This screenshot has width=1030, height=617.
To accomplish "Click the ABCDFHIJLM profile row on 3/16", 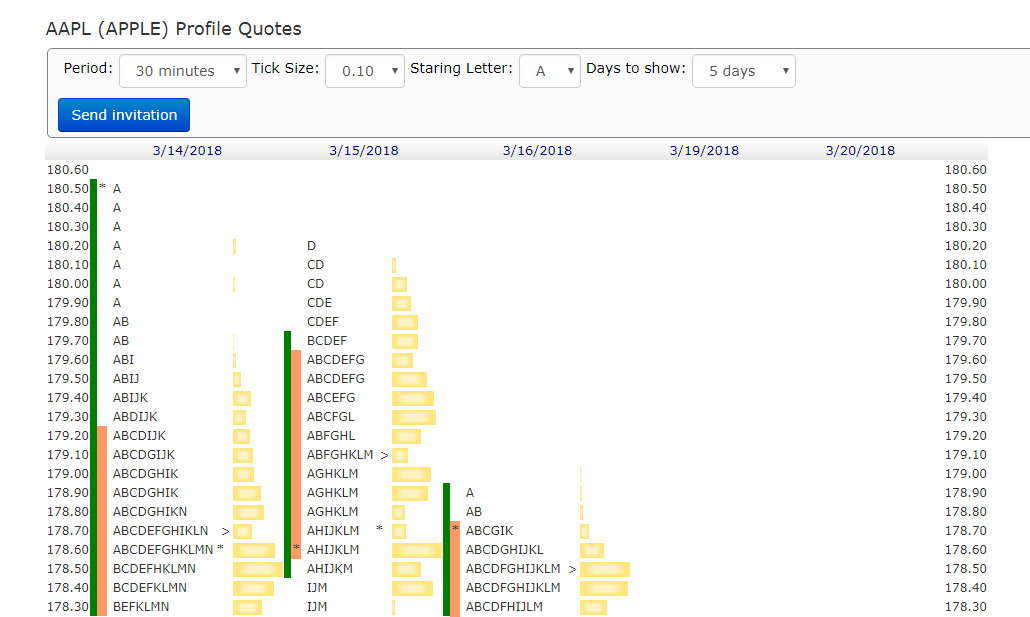I will pos(504,607).
